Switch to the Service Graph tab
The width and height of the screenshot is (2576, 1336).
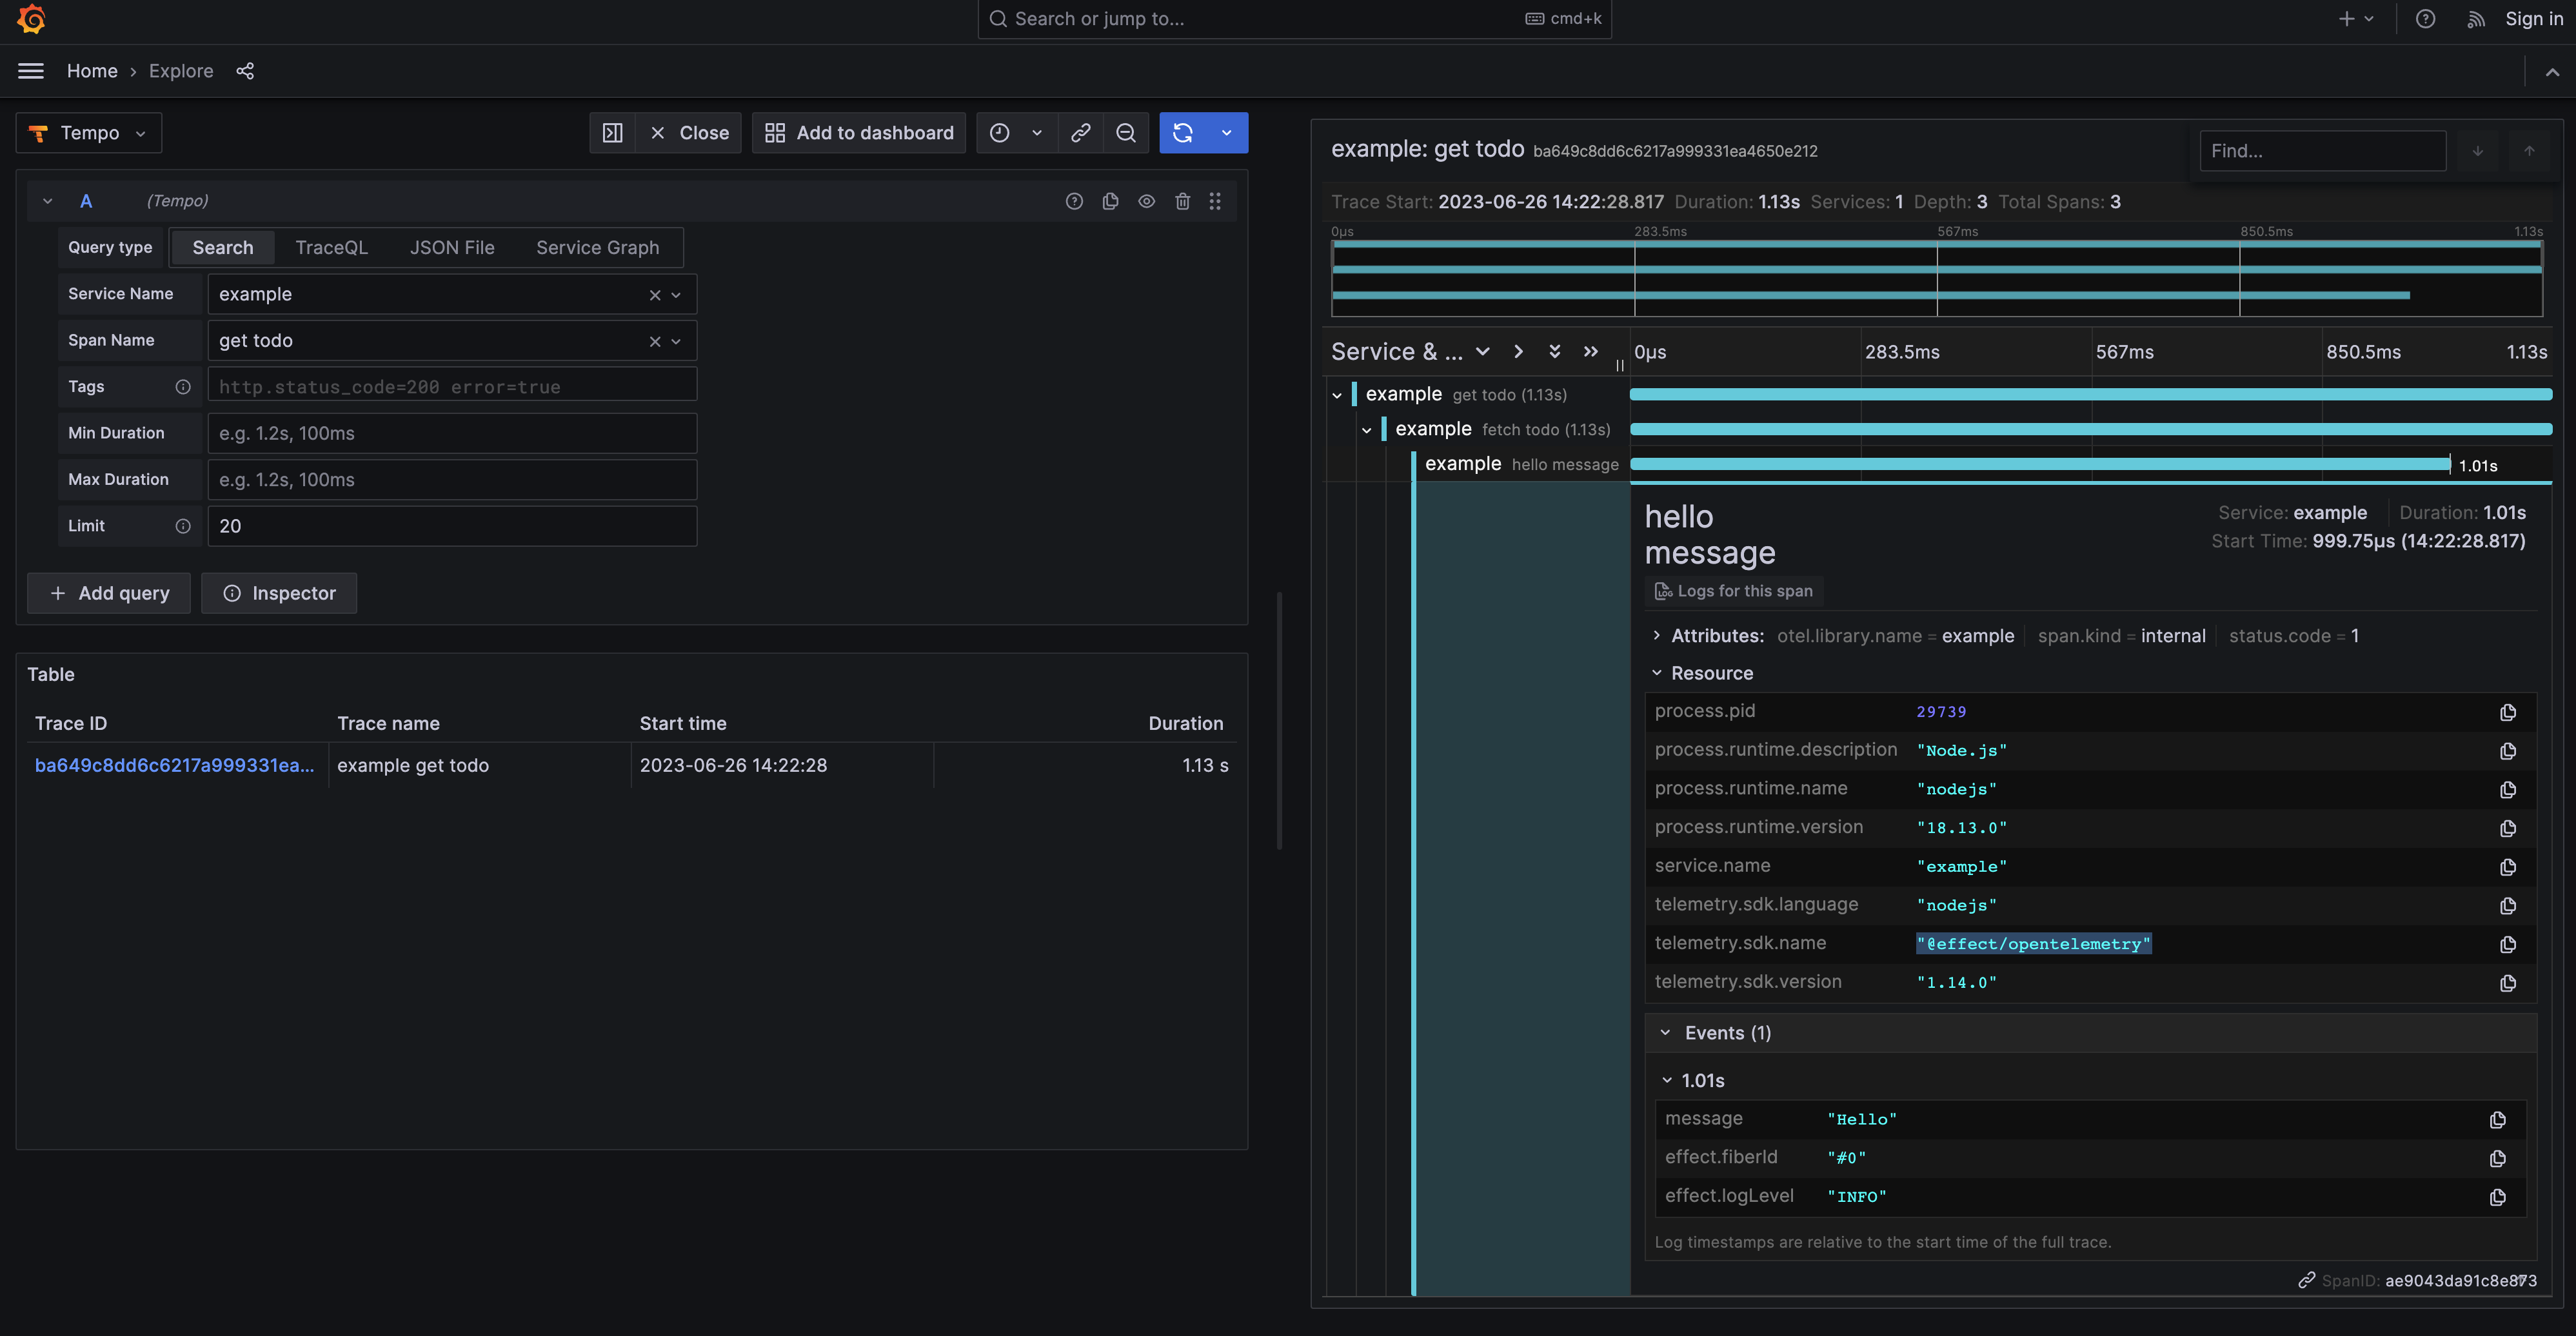click(597, 247)
